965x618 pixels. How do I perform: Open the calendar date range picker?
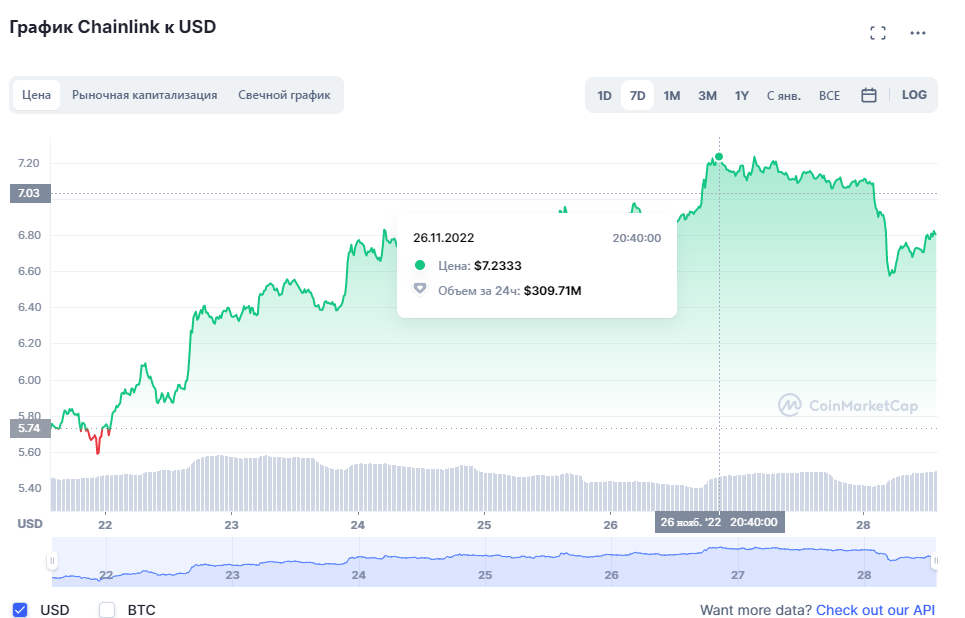[868, 95]
